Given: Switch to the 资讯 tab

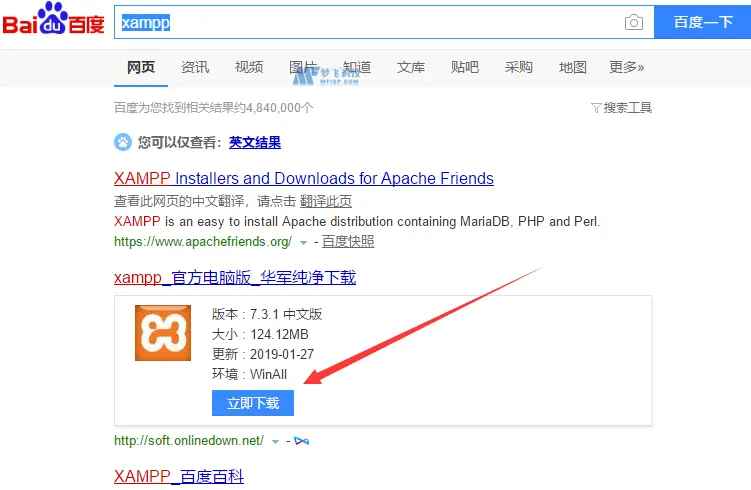Looking at the screenshot, I should coord(195,67).
